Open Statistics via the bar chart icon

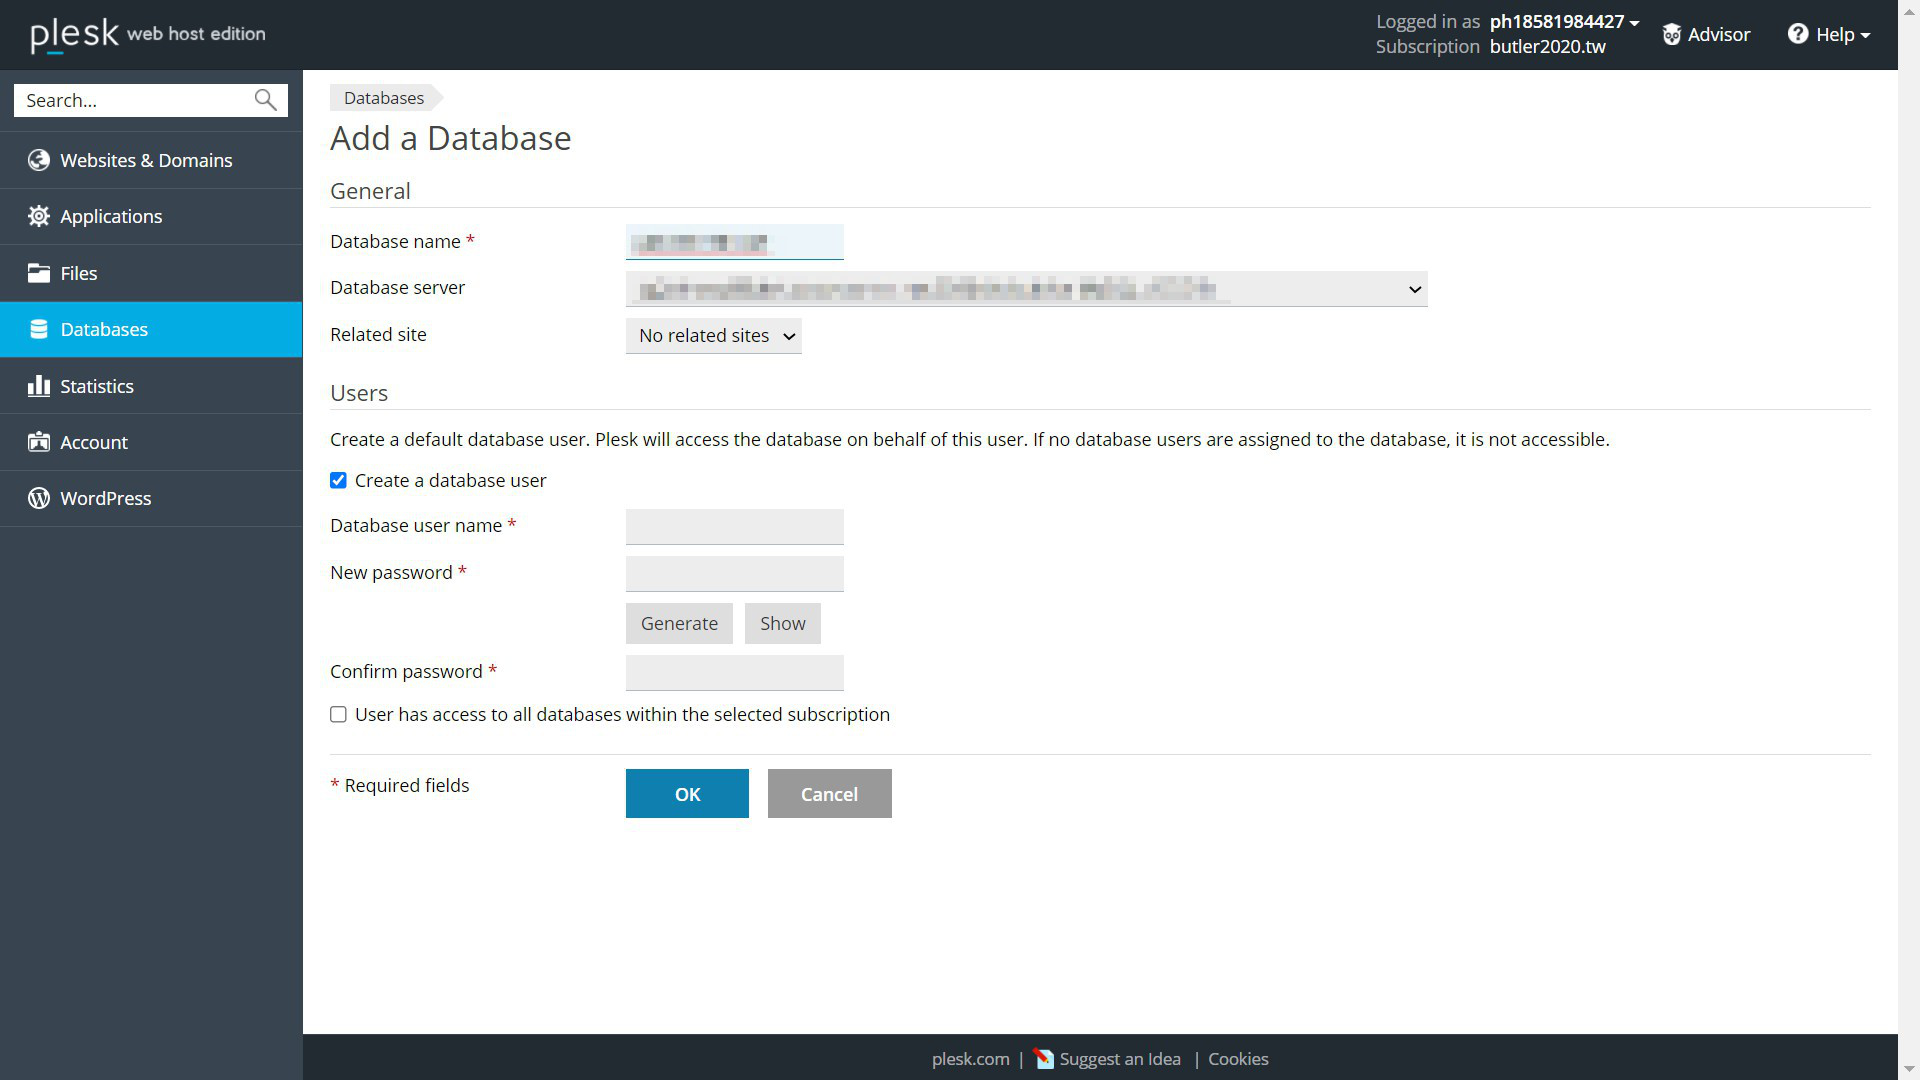click(38, 386)
